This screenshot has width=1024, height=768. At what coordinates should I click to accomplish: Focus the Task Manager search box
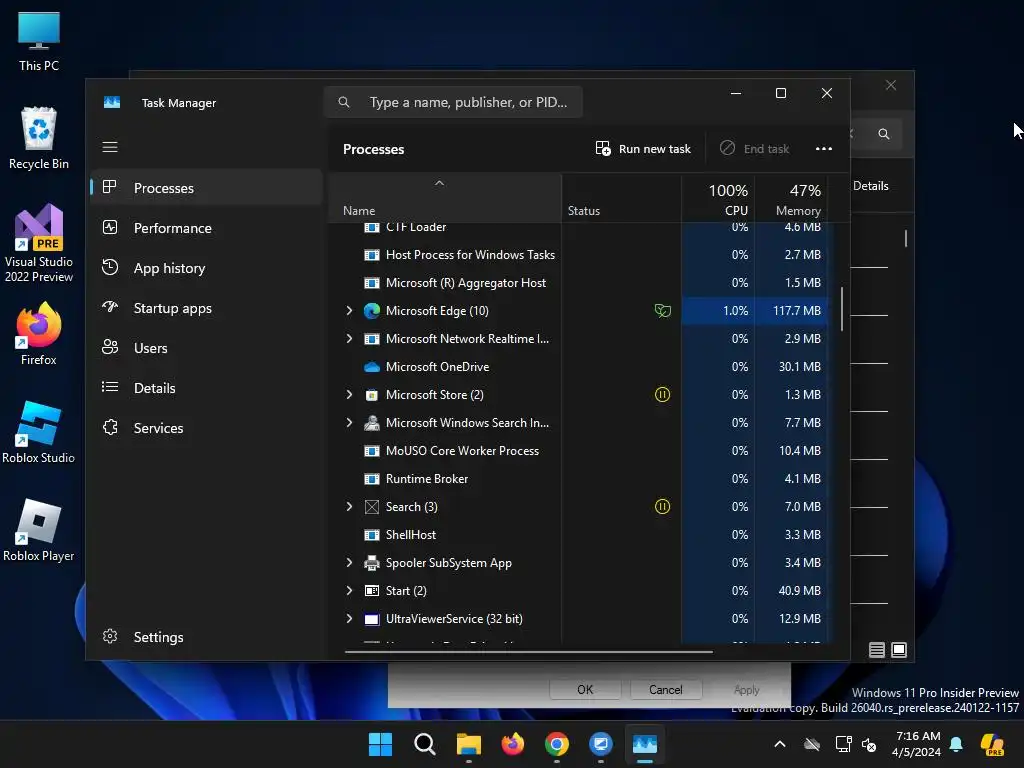click(453, 102)
